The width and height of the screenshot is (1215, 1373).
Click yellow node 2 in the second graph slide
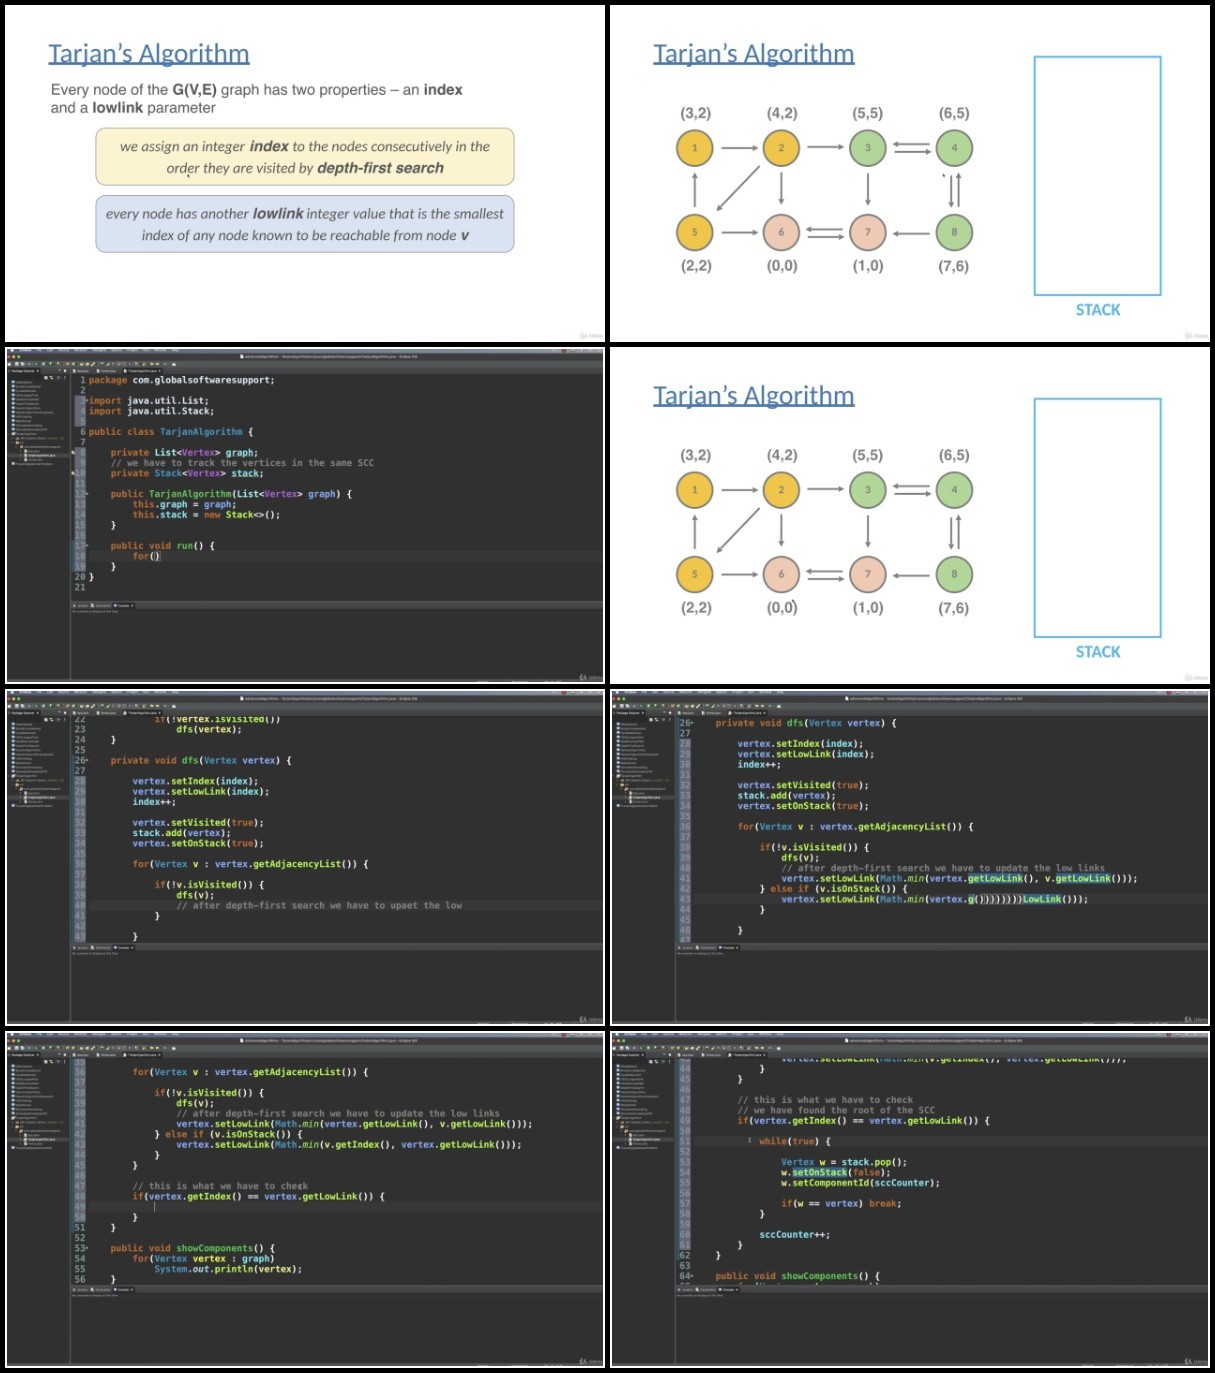coord(781,490)
